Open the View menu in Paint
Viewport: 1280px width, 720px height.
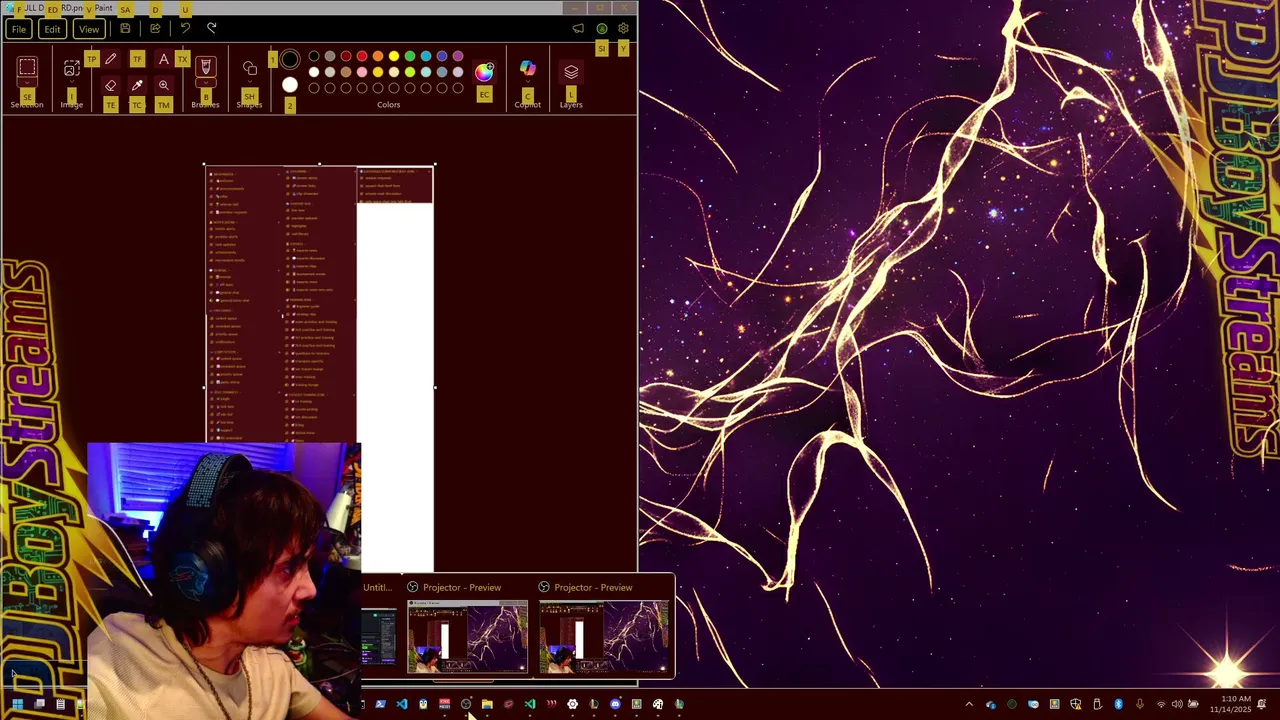[88, 29]
